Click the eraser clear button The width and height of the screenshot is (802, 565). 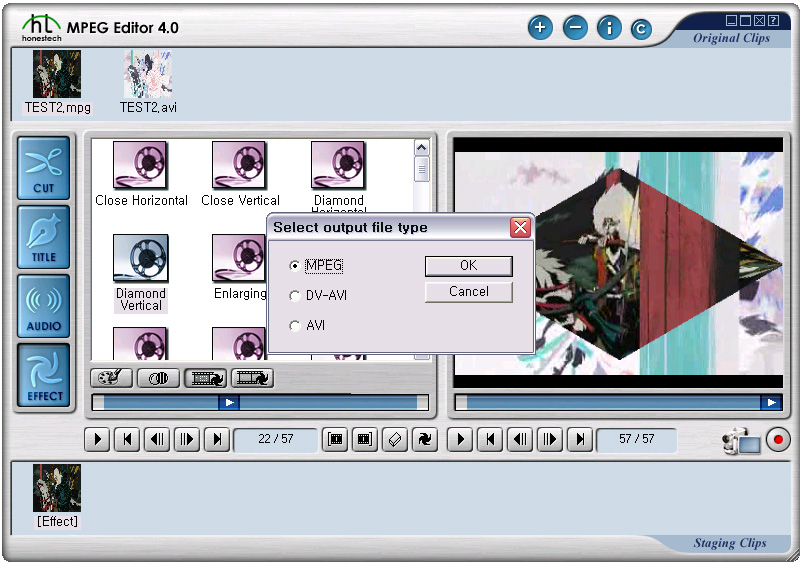pyautogui.click(x=395, y=439)
